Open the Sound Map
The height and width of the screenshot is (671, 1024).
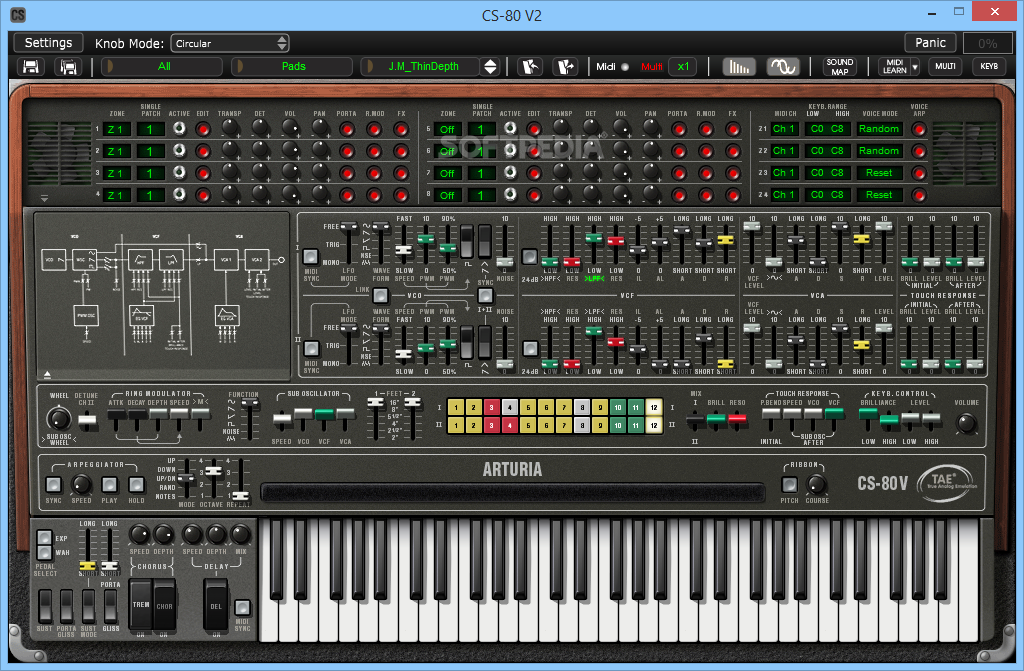pos(839,67)
